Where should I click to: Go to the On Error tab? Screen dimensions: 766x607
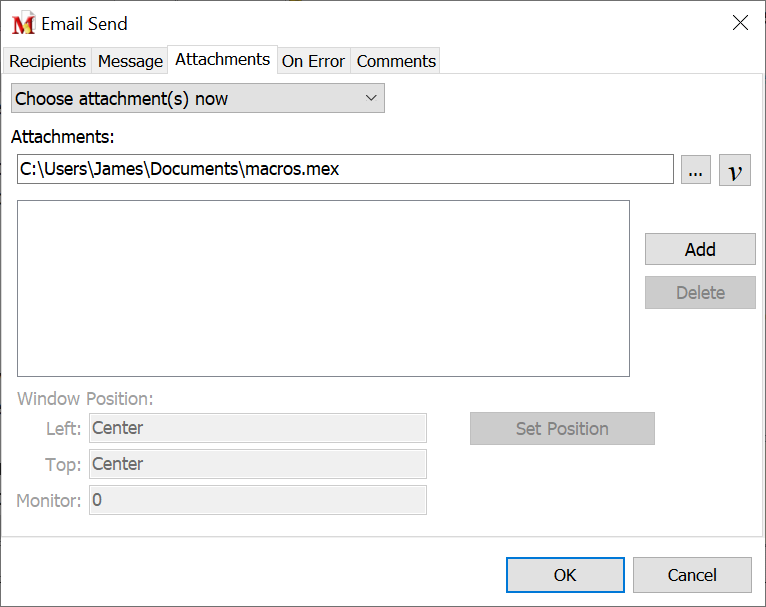pyautogui.click(x=313, y=61)
